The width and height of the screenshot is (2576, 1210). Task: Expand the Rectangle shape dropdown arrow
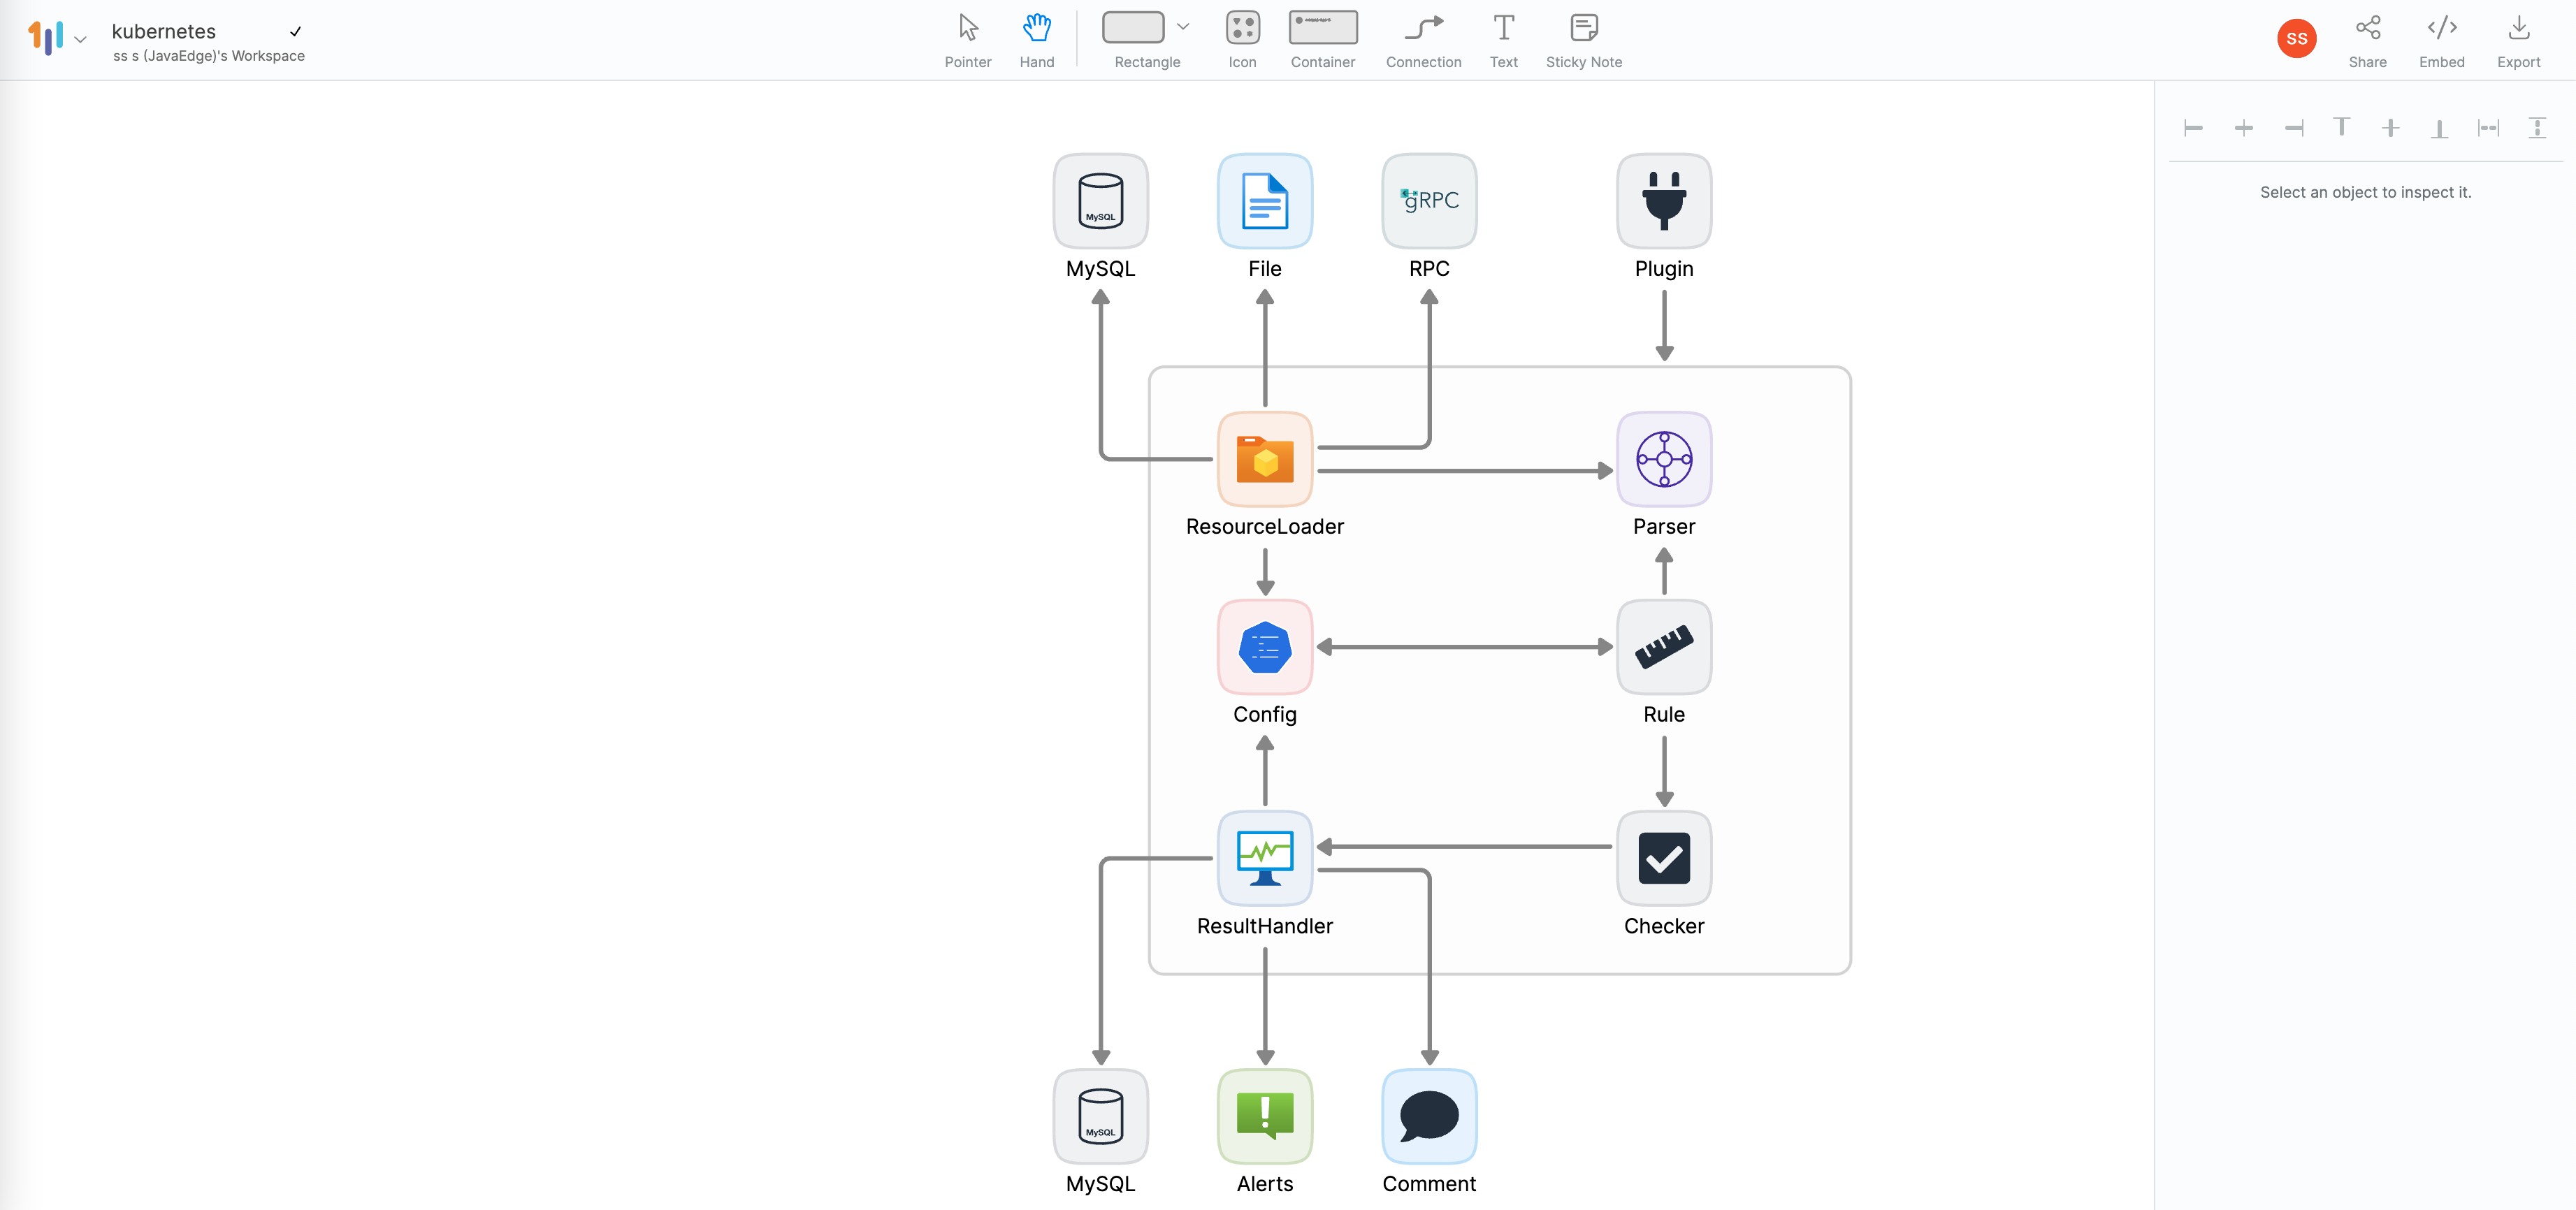tap(1183, 27)
